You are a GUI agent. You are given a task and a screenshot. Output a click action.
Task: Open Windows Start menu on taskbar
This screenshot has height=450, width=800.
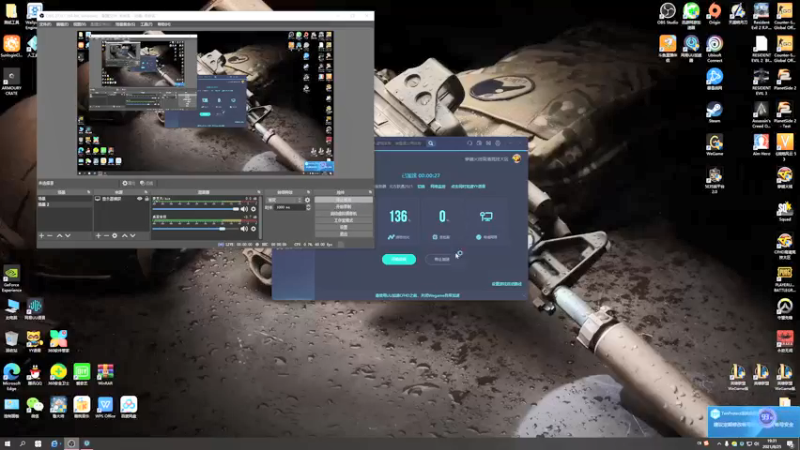(x=7, y=444)
